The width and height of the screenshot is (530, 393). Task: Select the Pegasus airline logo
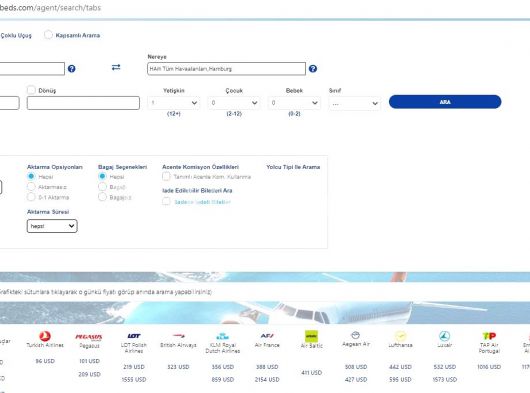89,337
